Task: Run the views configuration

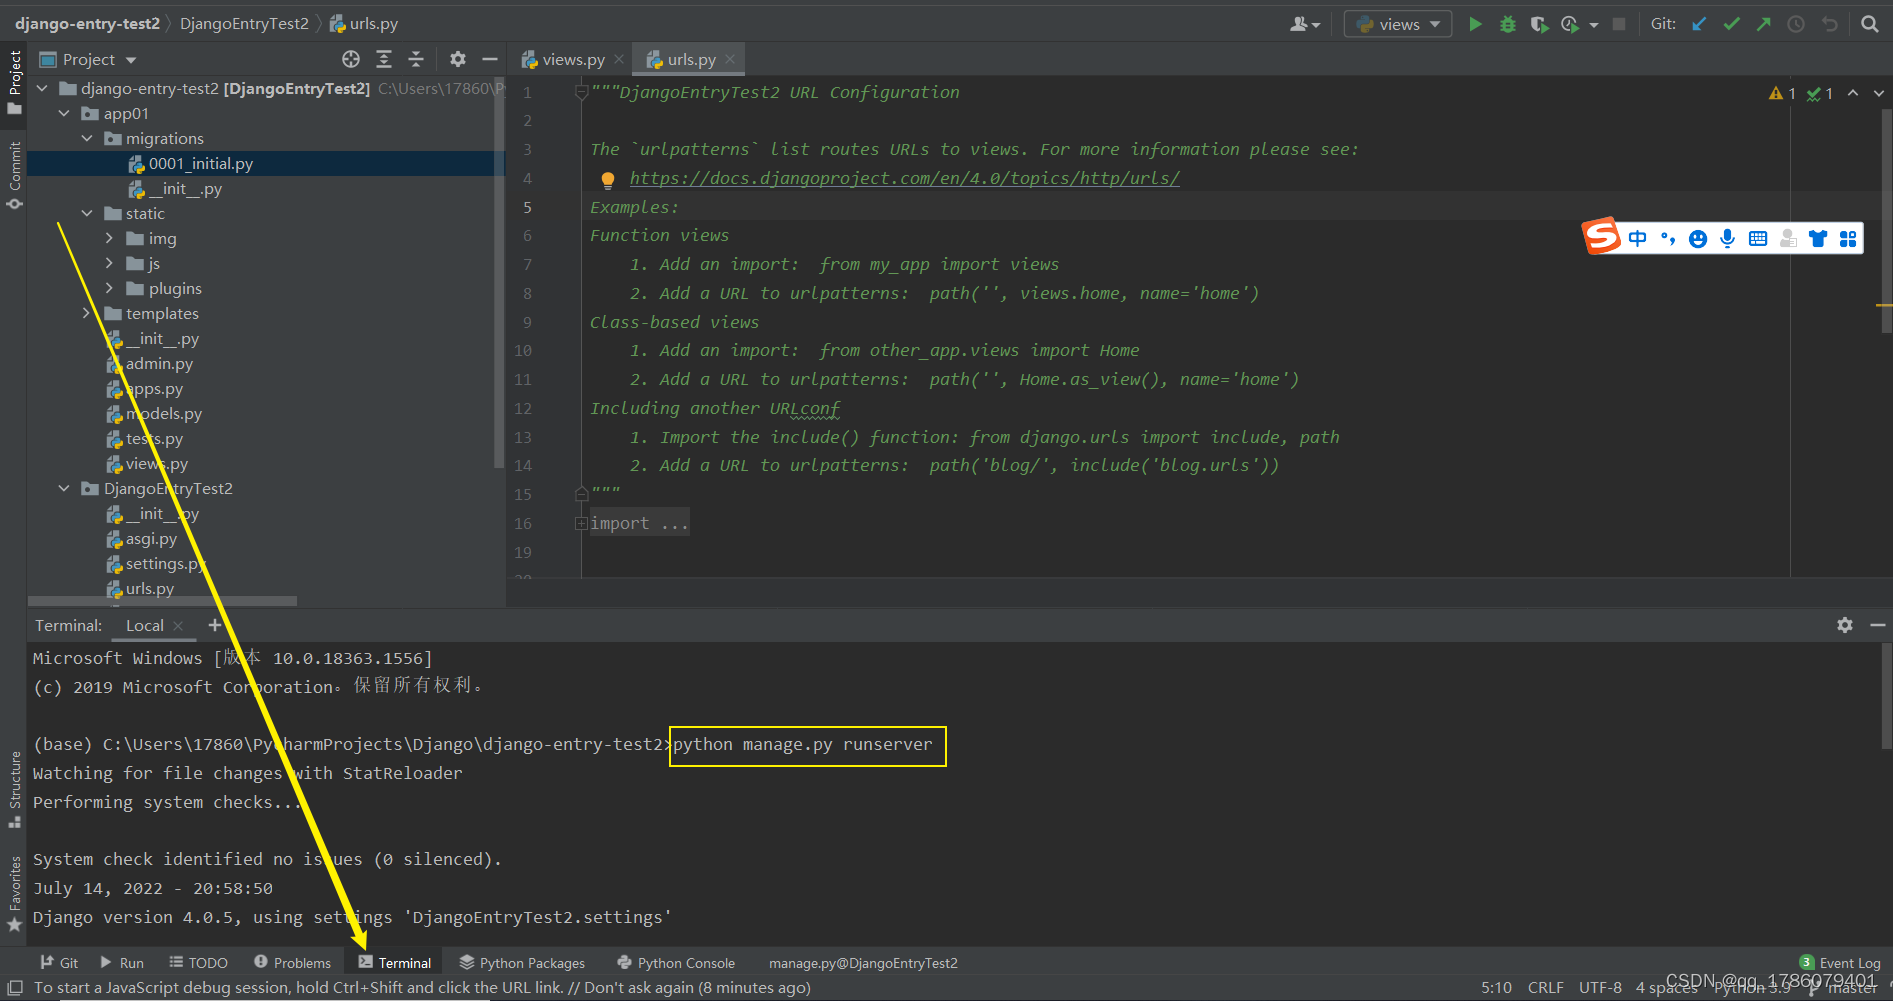Action: (1476, 23)
